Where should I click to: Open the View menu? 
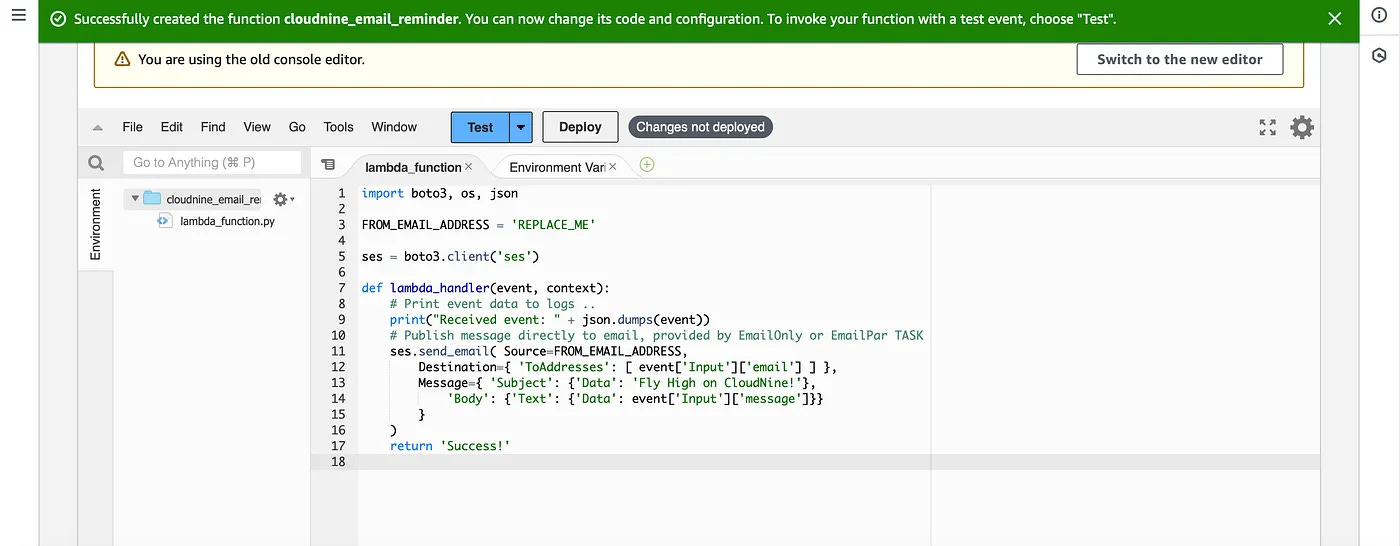pos(257,127)
